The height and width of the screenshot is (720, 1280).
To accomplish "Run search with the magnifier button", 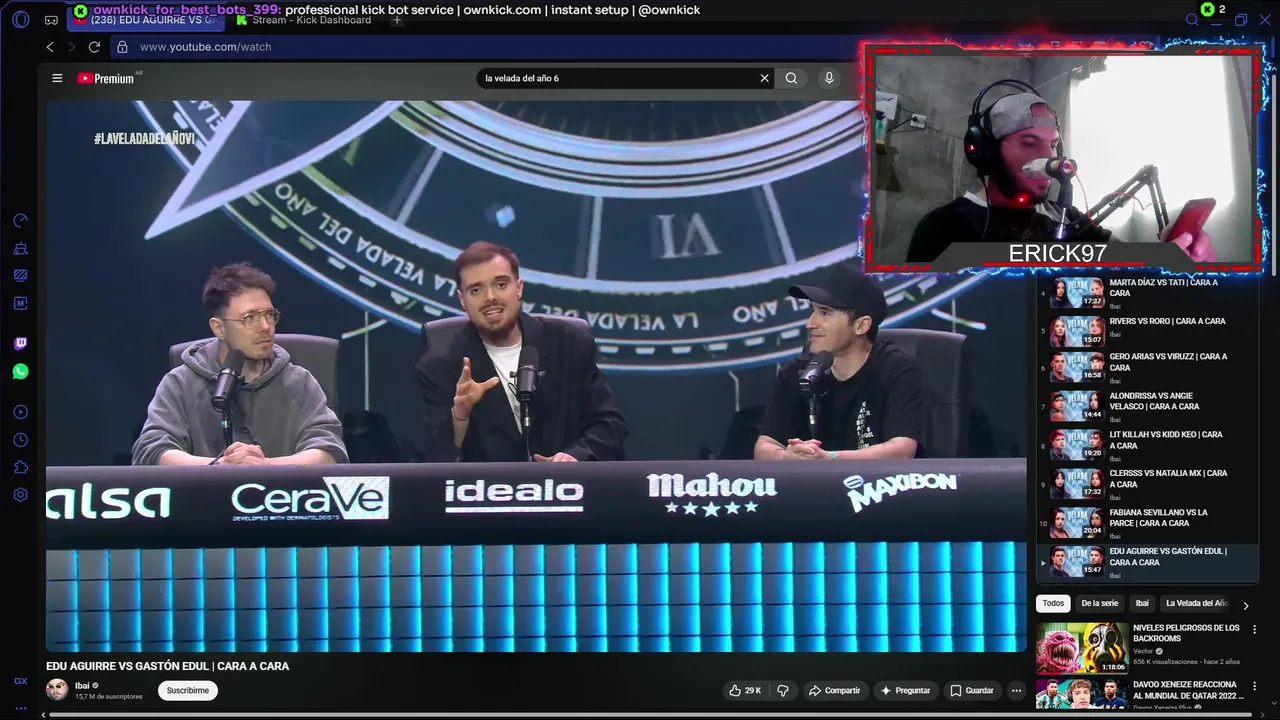I will (791, 78).
